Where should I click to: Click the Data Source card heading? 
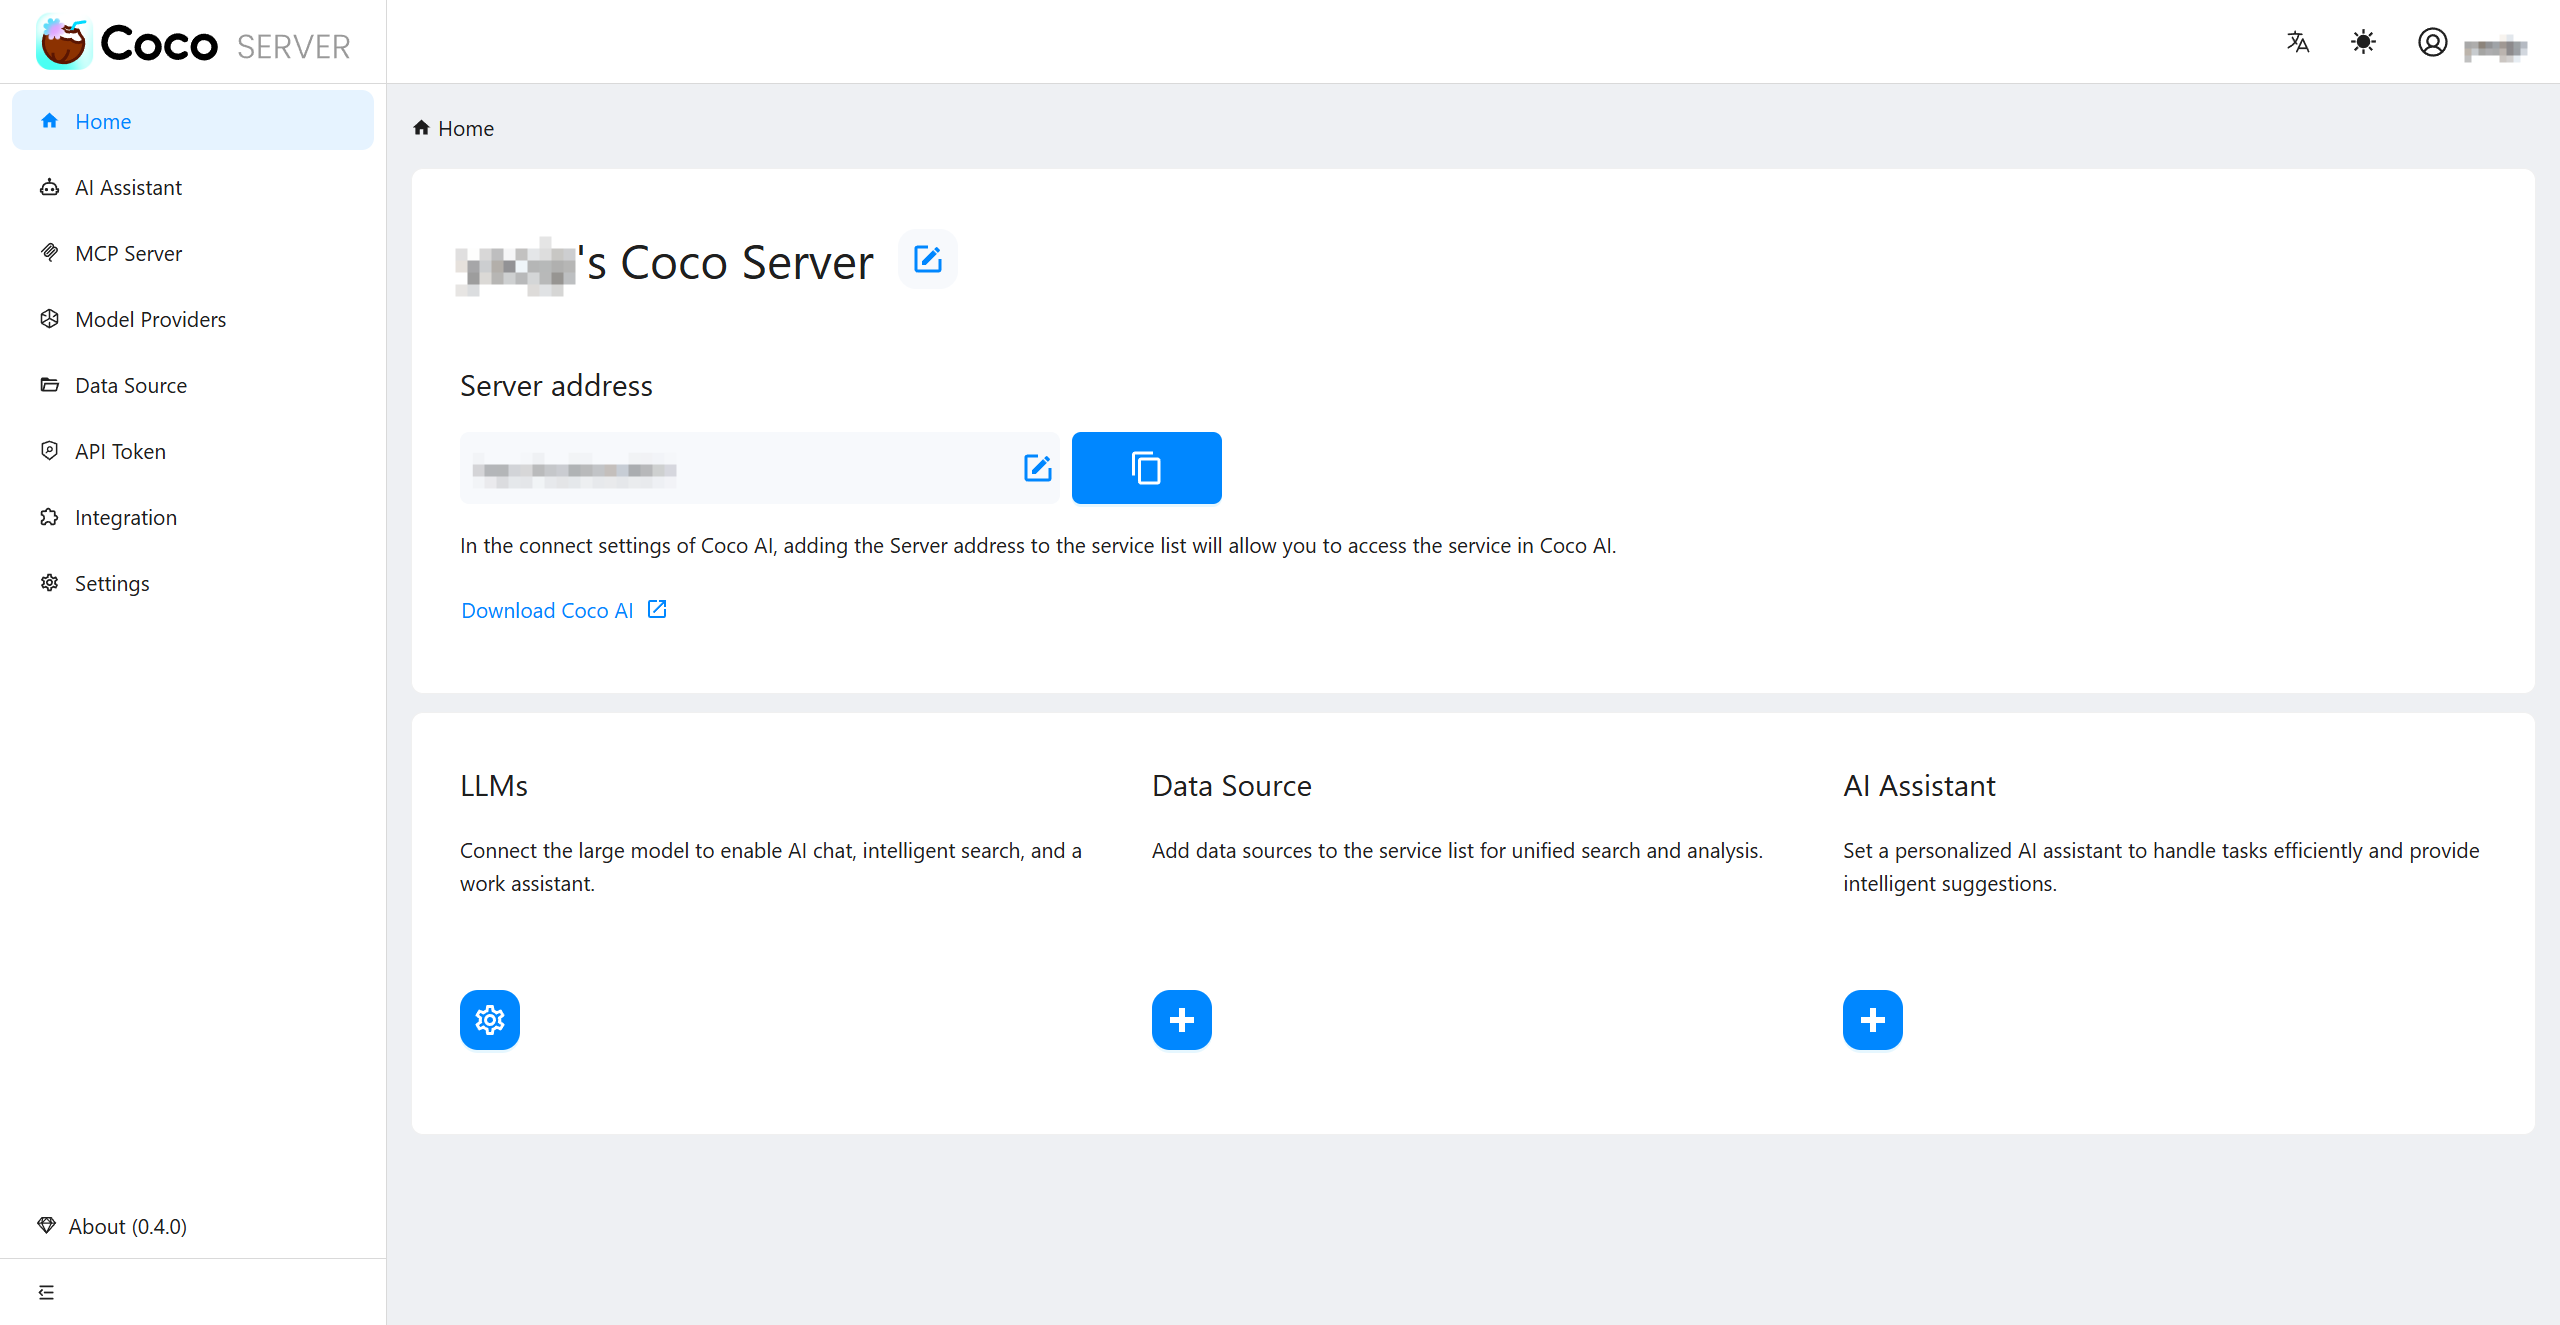(1232, 786)
